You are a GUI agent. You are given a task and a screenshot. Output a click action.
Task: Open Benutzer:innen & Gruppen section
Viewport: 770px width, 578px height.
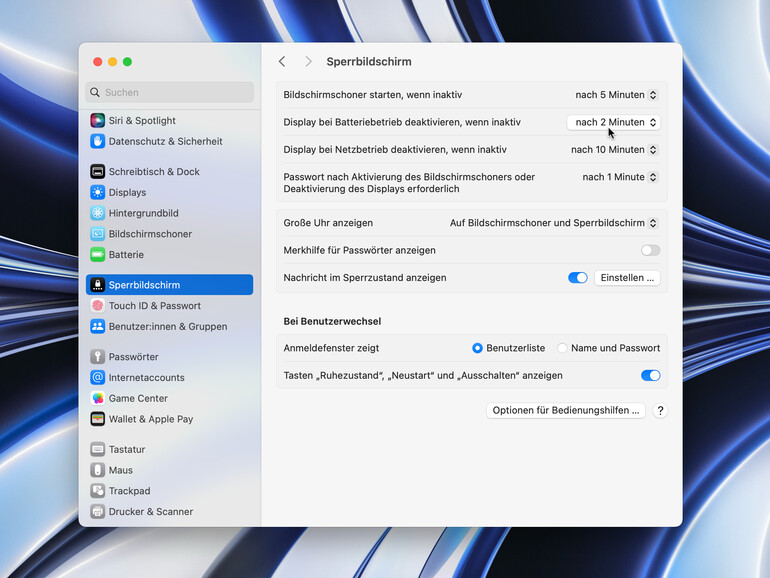pos(167,326)
